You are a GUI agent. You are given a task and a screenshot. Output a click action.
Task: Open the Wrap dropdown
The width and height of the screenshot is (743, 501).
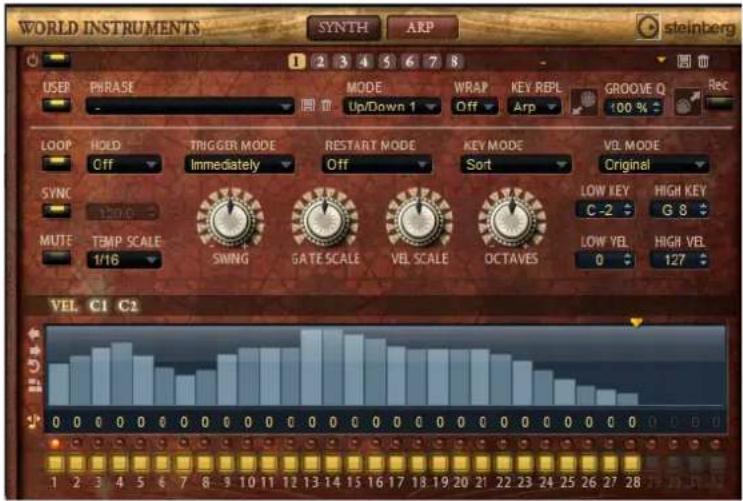474,107
